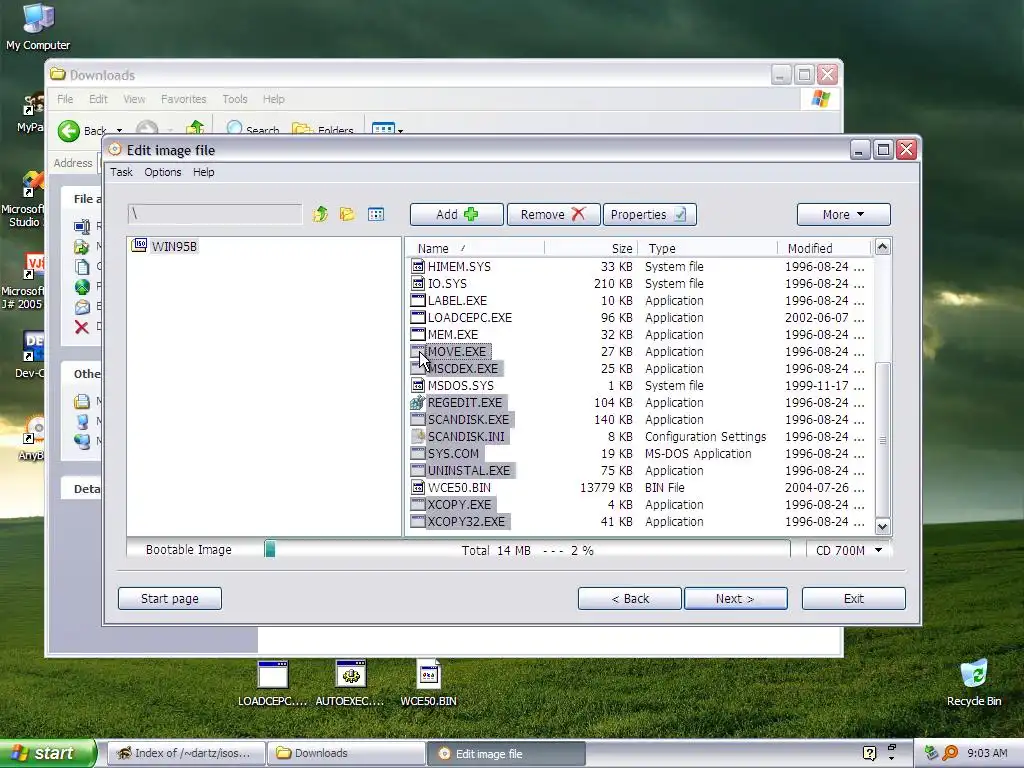Viewport: 1024px width, 768px height.
Task: Open the Tools menu in the Downloads window
Action: (x=234, y=99)
